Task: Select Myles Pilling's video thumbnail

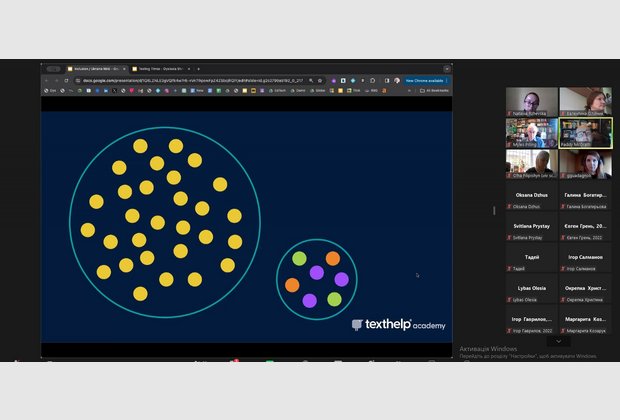Action: pos(531,133)
